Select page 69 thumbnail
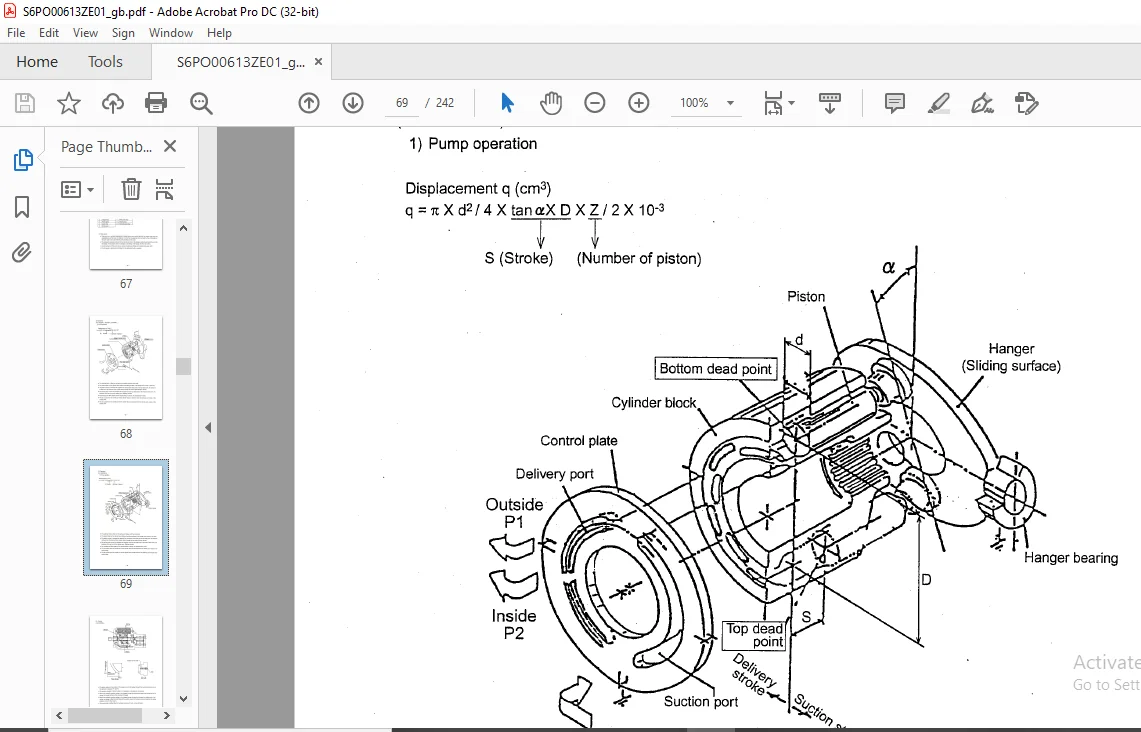The height and width of the screenshot is (732, 1141). coord(126,517)
